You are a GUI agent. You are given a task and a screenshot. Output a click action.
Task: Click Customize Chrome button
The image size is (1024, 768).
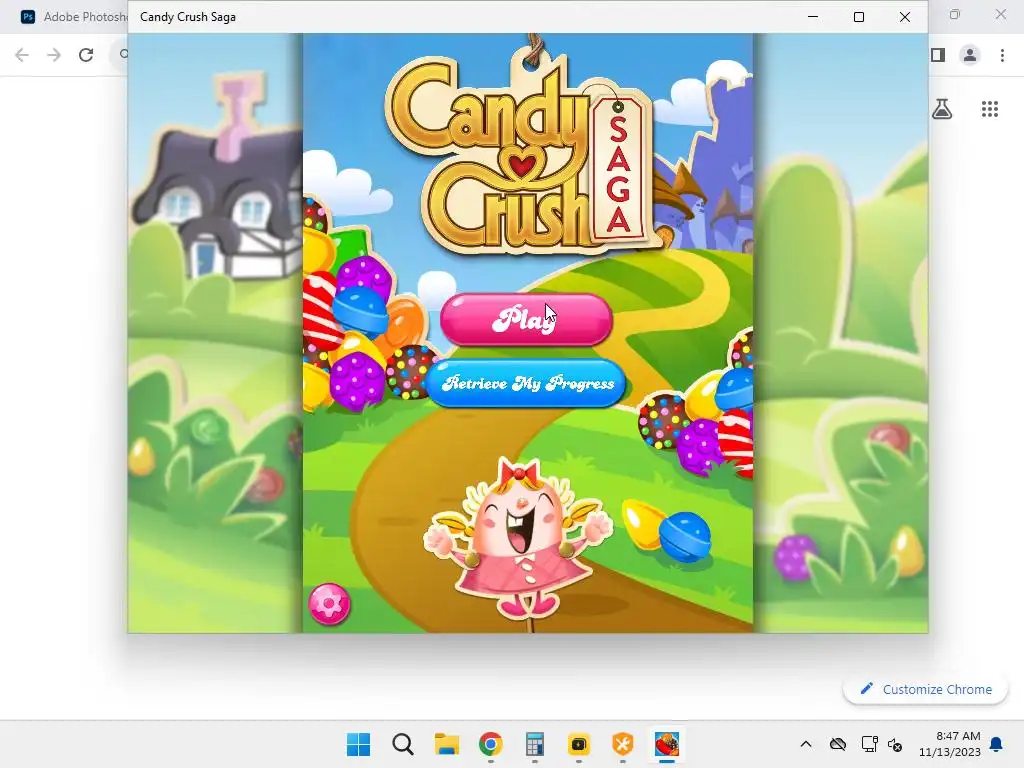tap(925, 689)
